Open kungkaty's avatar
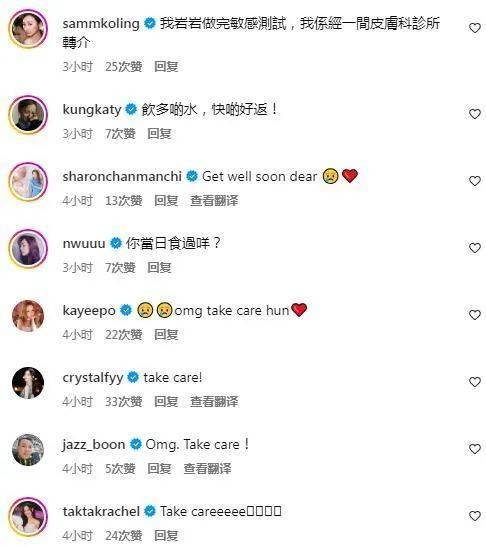The width and height of the screenshot is (486, 547). click(x=28, y=114)
